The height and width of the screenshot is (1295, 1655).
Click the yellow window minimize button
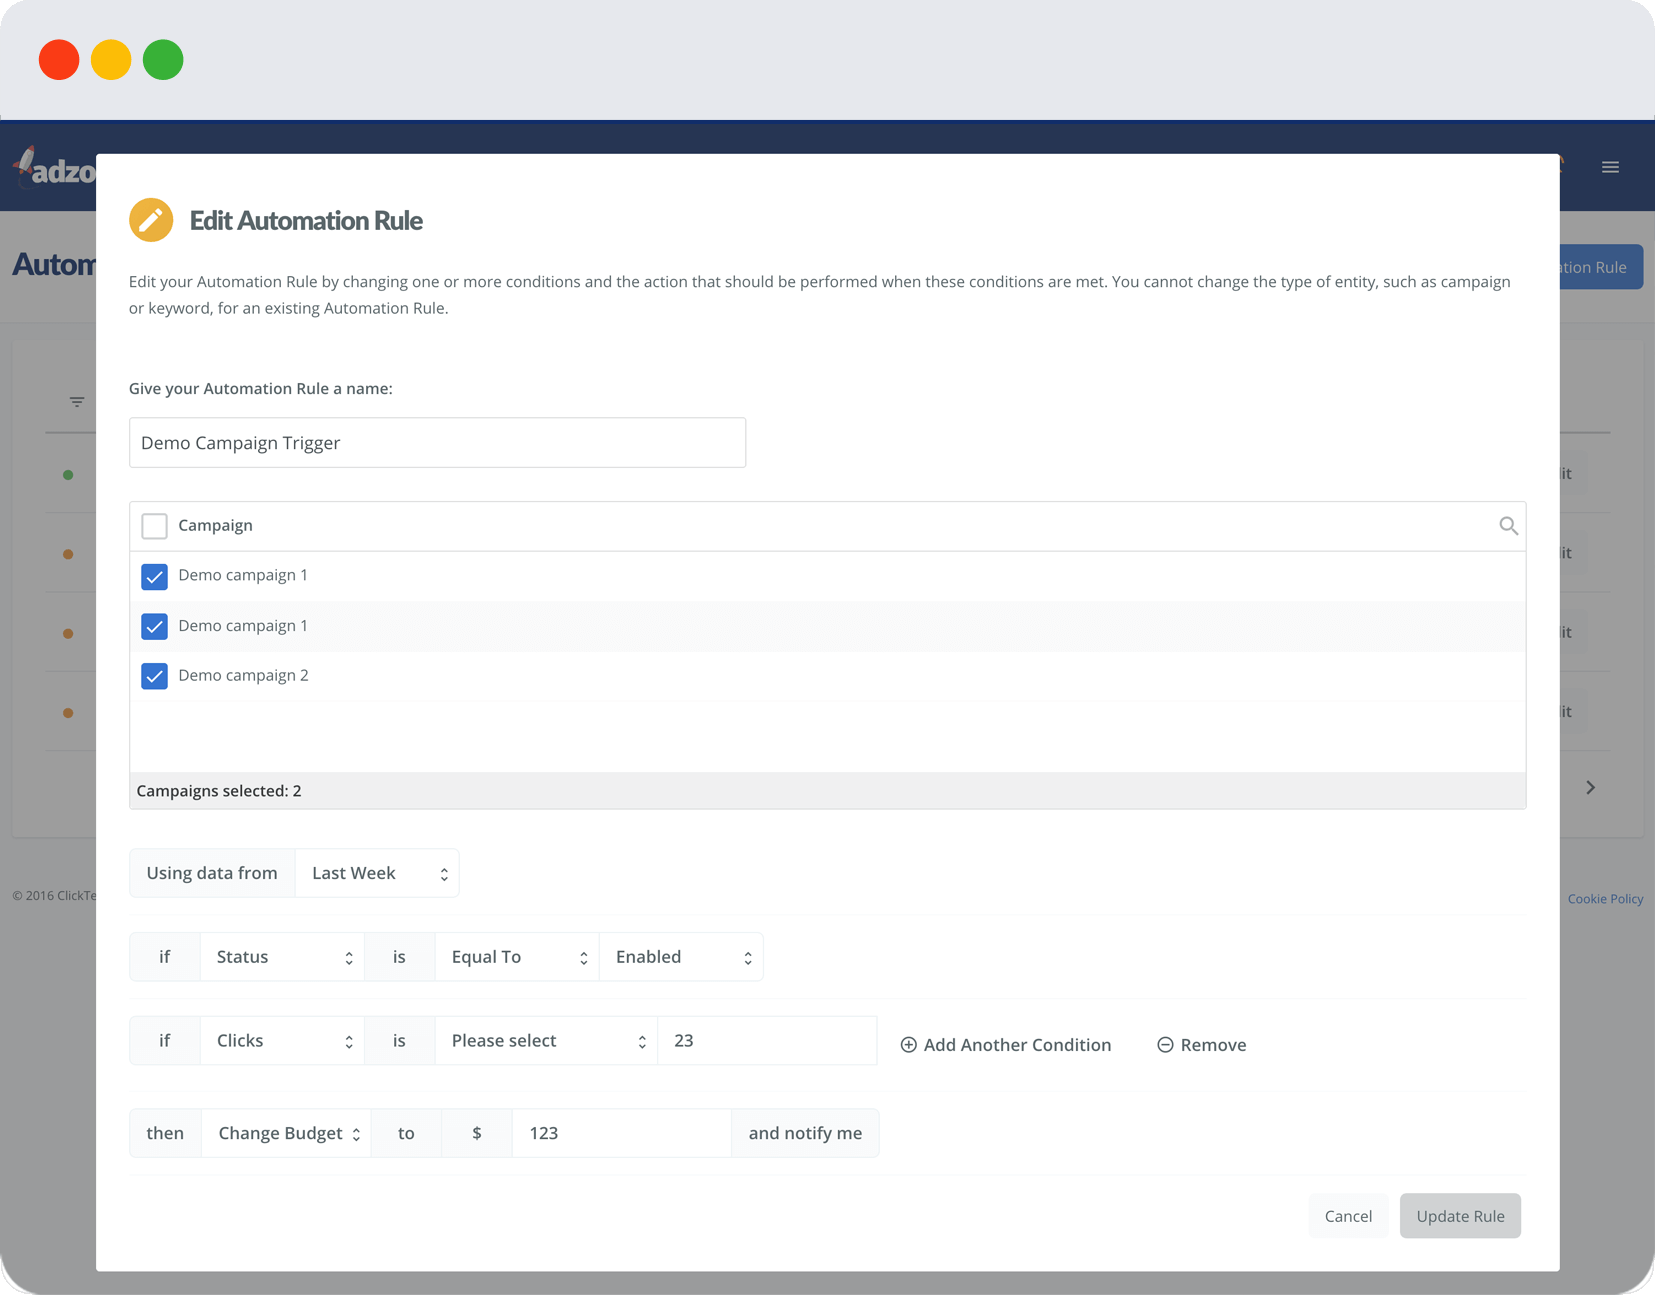point(111,60)
